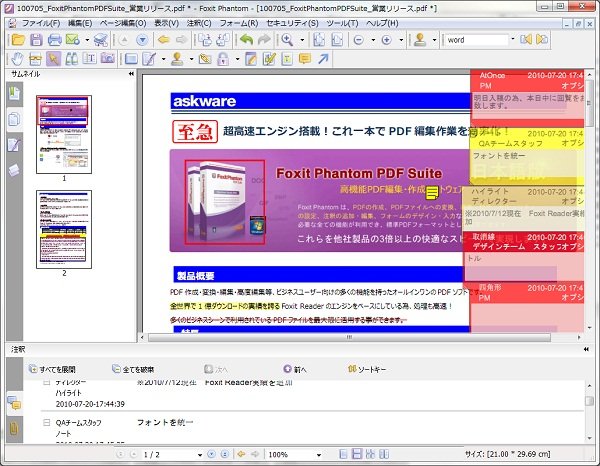The width and height of the screenshot is (600, 466).
Task: Open the 編集(E) menu
Action: click(80, 23)
